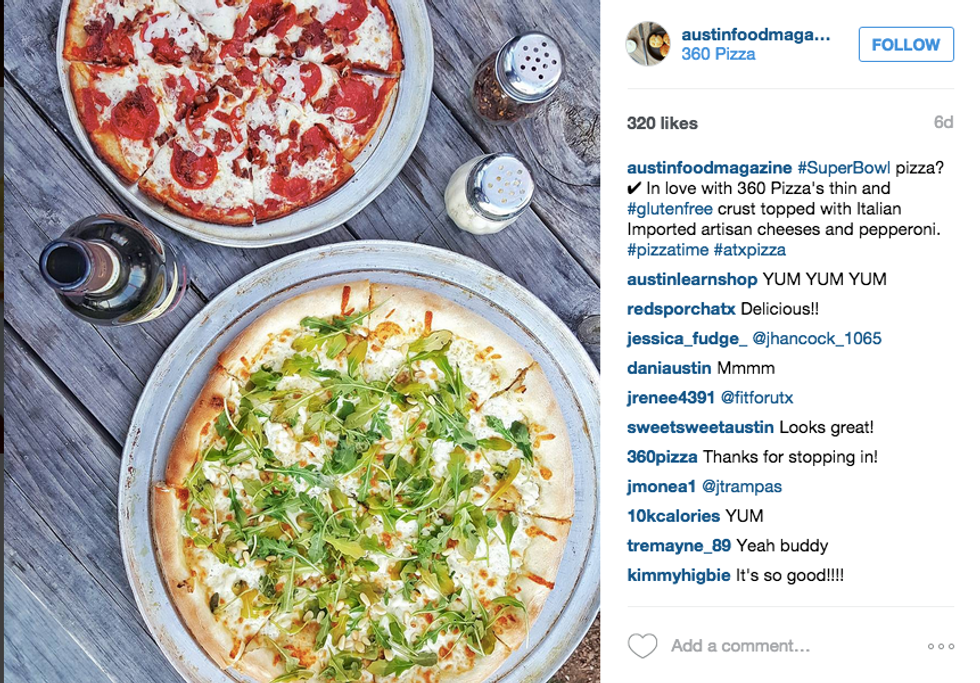
Task: Click the pizza photo
Action: (302, 341)
